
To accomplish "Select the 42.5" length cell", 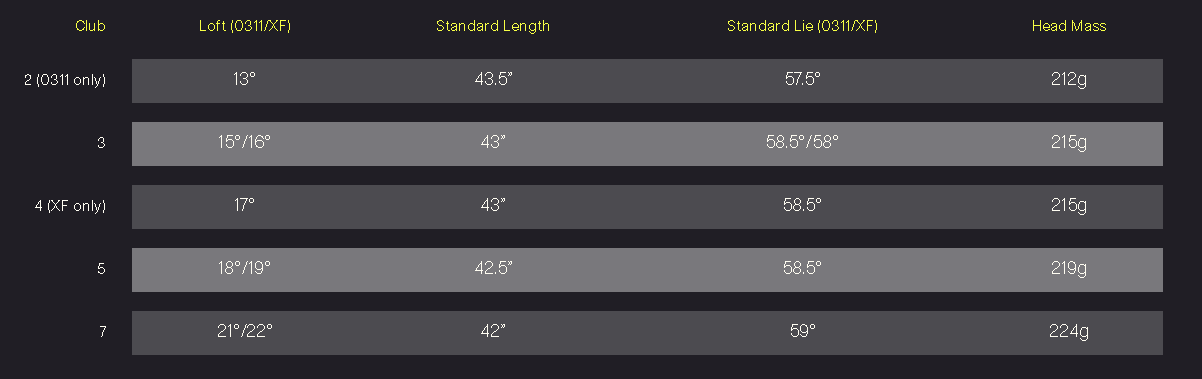I will pos(493,269).
